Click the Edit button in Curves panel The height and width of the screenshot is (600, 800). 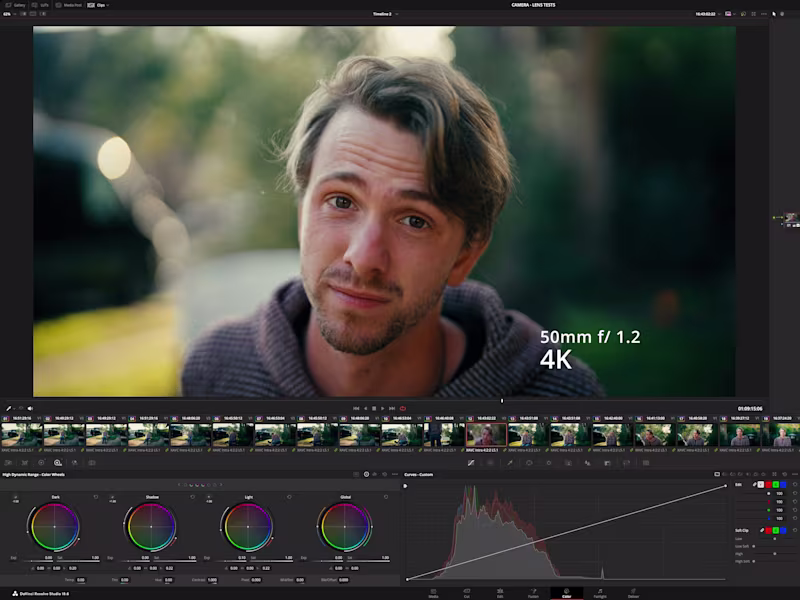click(738, 485)
